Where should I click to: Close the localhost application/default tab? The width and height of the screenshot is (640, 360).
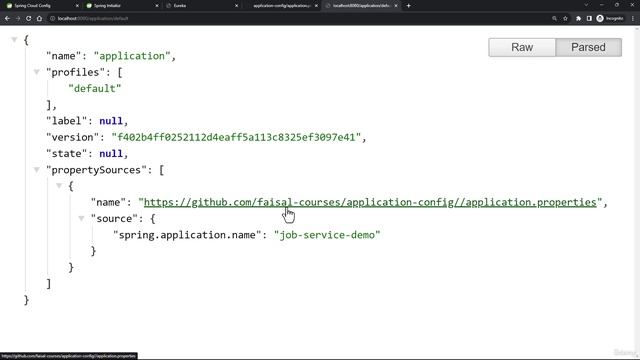pos(396,6)
